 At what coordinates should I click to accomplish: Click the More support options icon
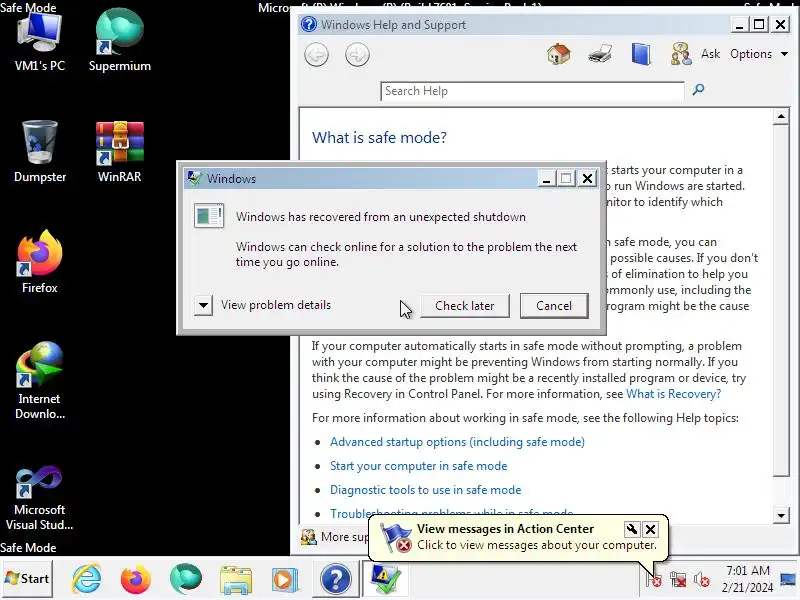pyautogui.click(x=309, y=537)
